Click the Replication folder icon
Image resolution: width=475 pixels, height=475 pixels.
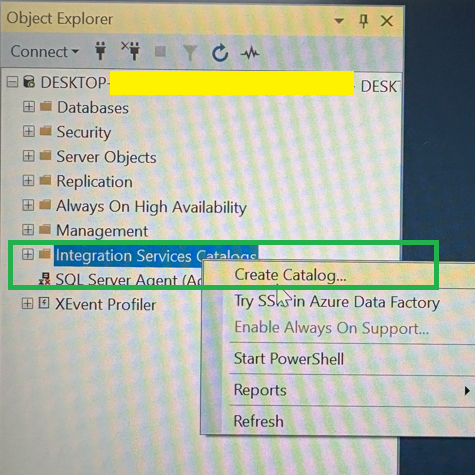pos(45,180)
